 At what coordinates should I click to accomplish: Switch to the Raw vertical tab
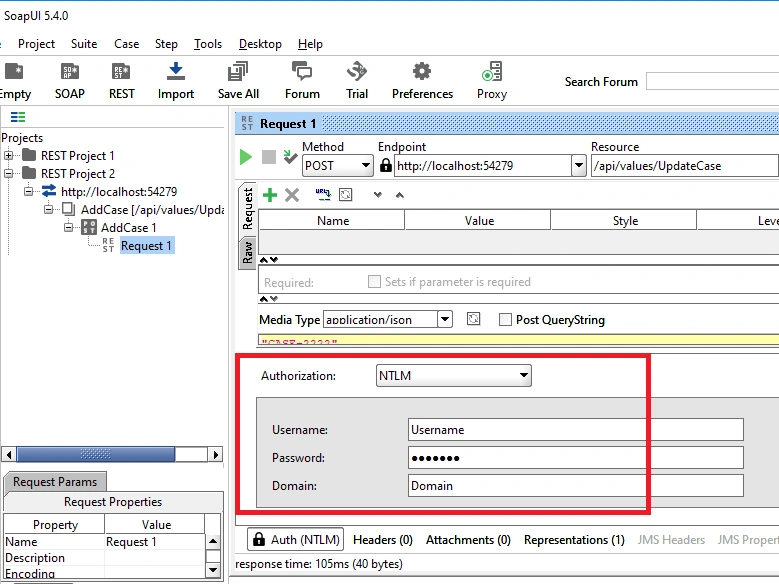[x=247, y=252]
